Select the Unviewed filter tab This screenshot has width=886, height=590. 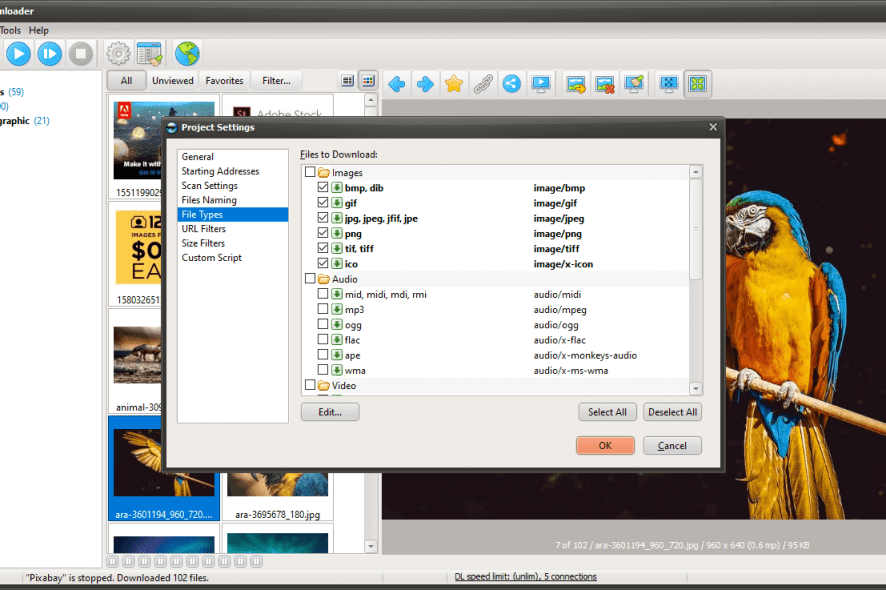[173, 81]
